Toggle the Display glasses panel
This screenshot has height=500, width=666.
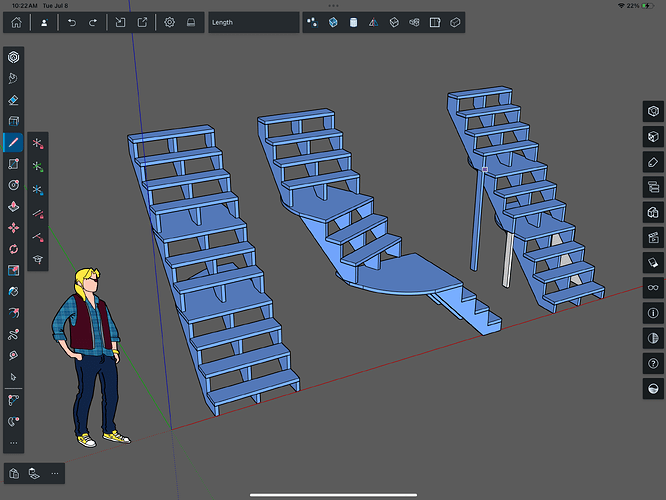pyautogui.click(x=653, y=286)
